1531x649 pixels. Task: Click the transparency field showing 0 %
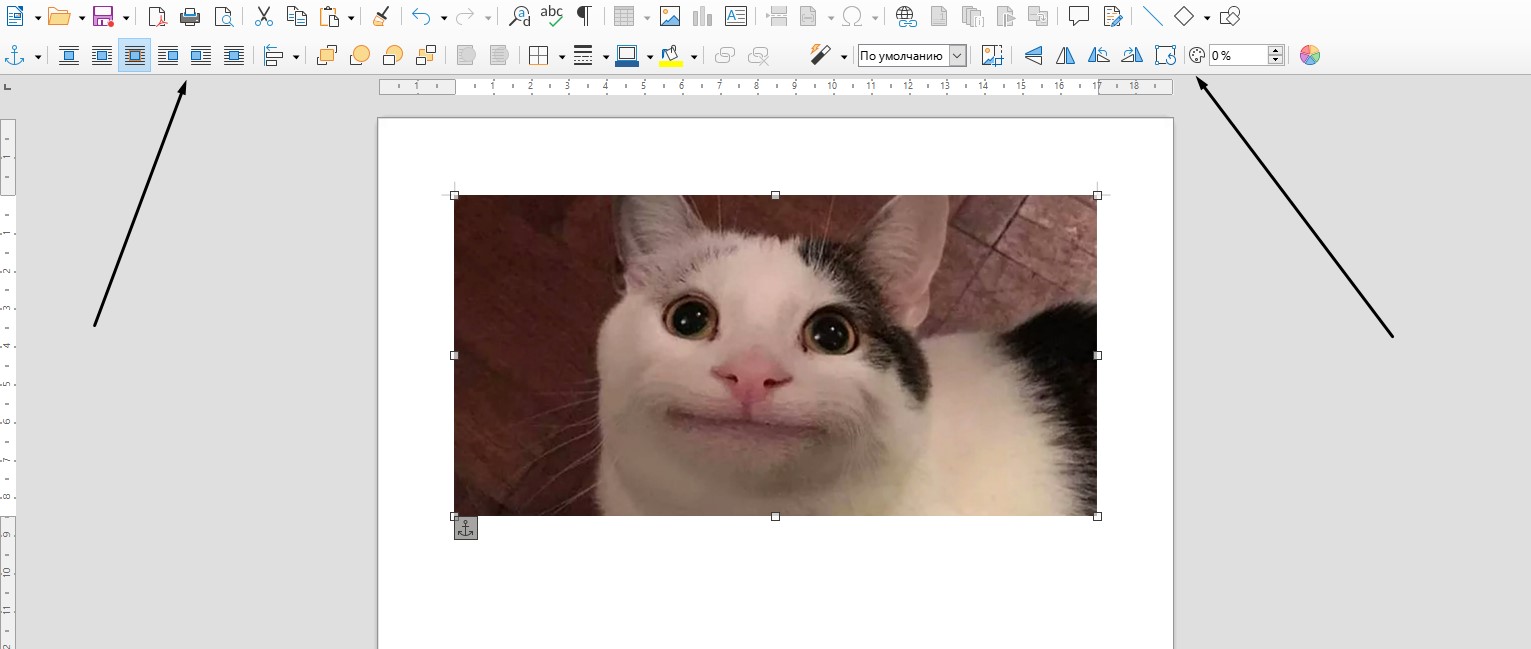[1237, 56]
